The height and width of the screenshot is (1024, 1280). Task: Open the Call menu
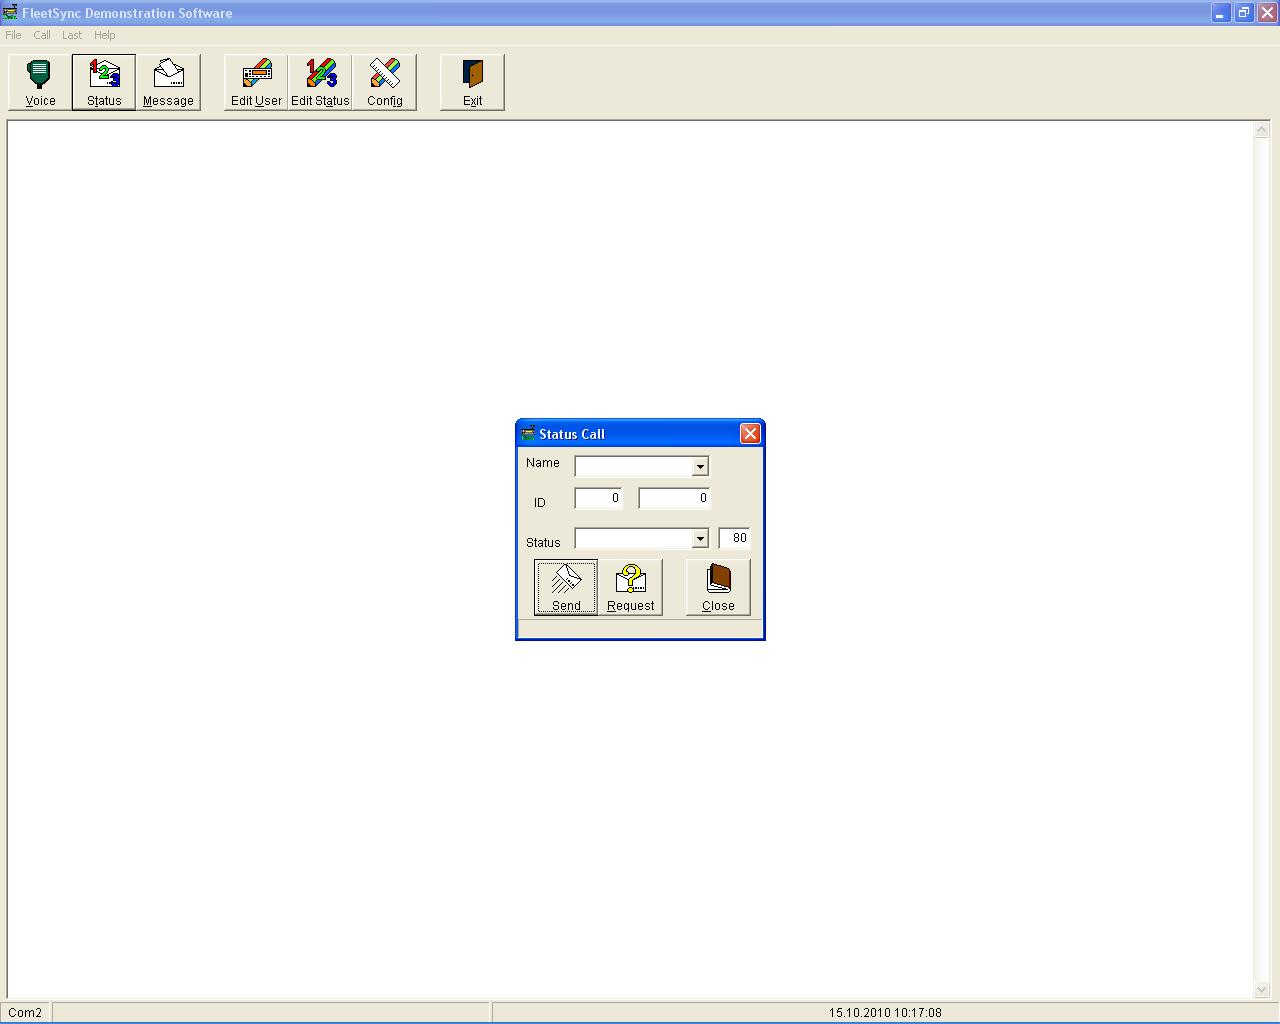[42, 35]
